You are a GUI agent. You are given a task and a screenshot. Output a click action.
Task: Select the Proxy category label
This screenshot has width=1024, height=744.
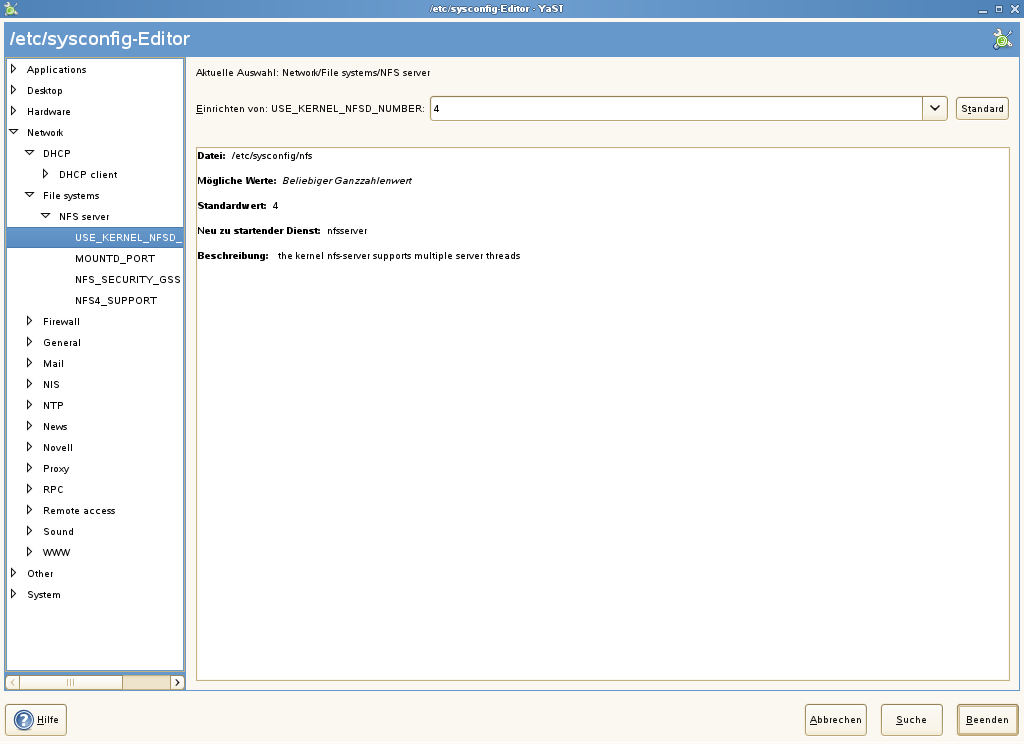56,469
